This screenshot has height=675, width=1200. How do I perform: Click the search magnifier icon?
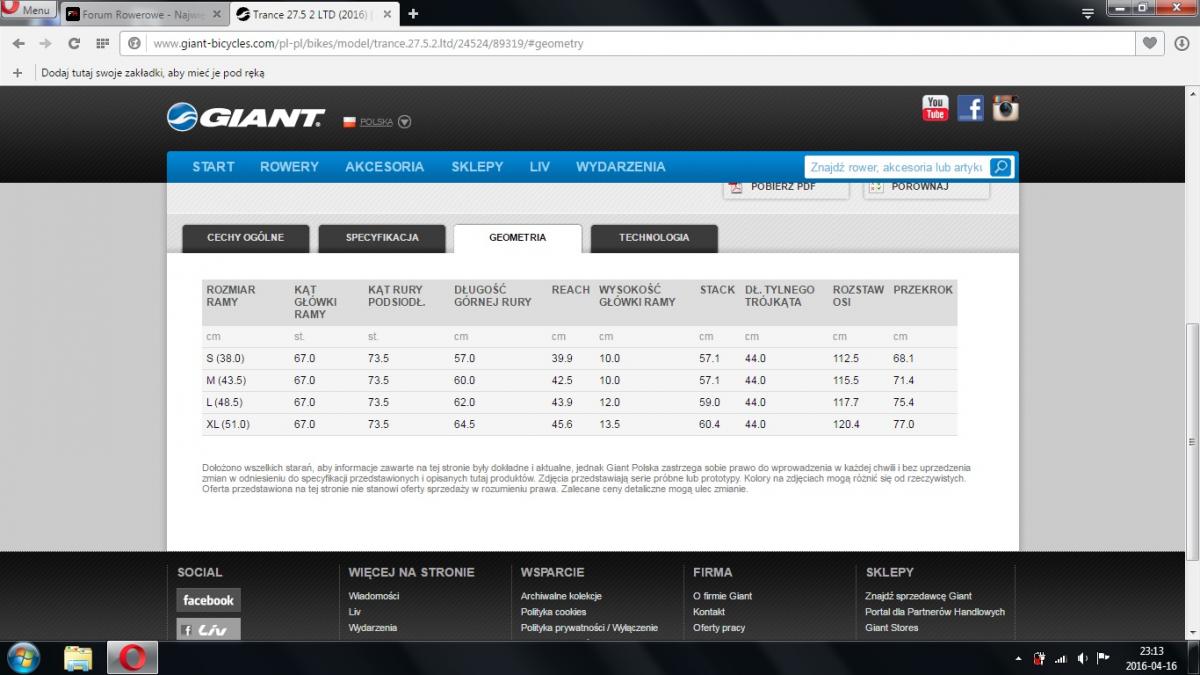(x=1001, y=167)
